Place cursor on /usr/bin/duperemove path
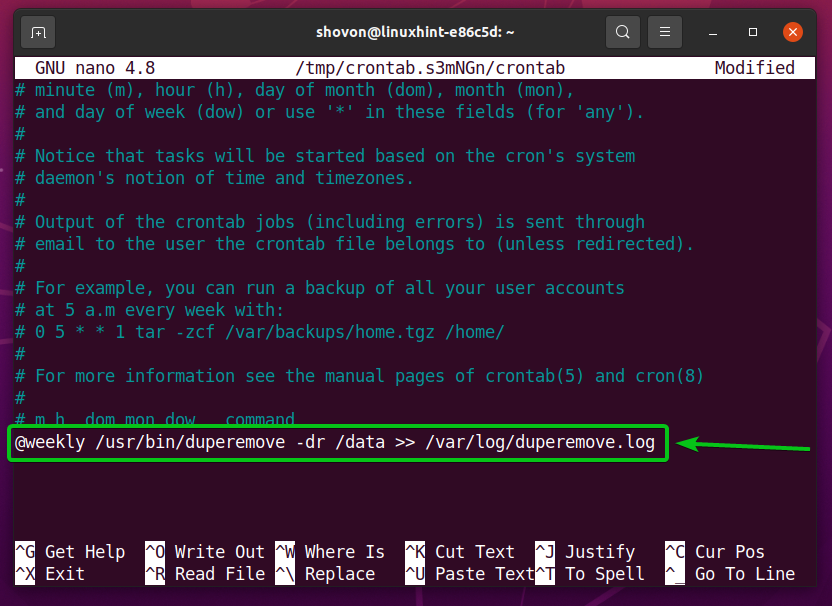Viewport: 832px width, 606px height. point(190,442)
